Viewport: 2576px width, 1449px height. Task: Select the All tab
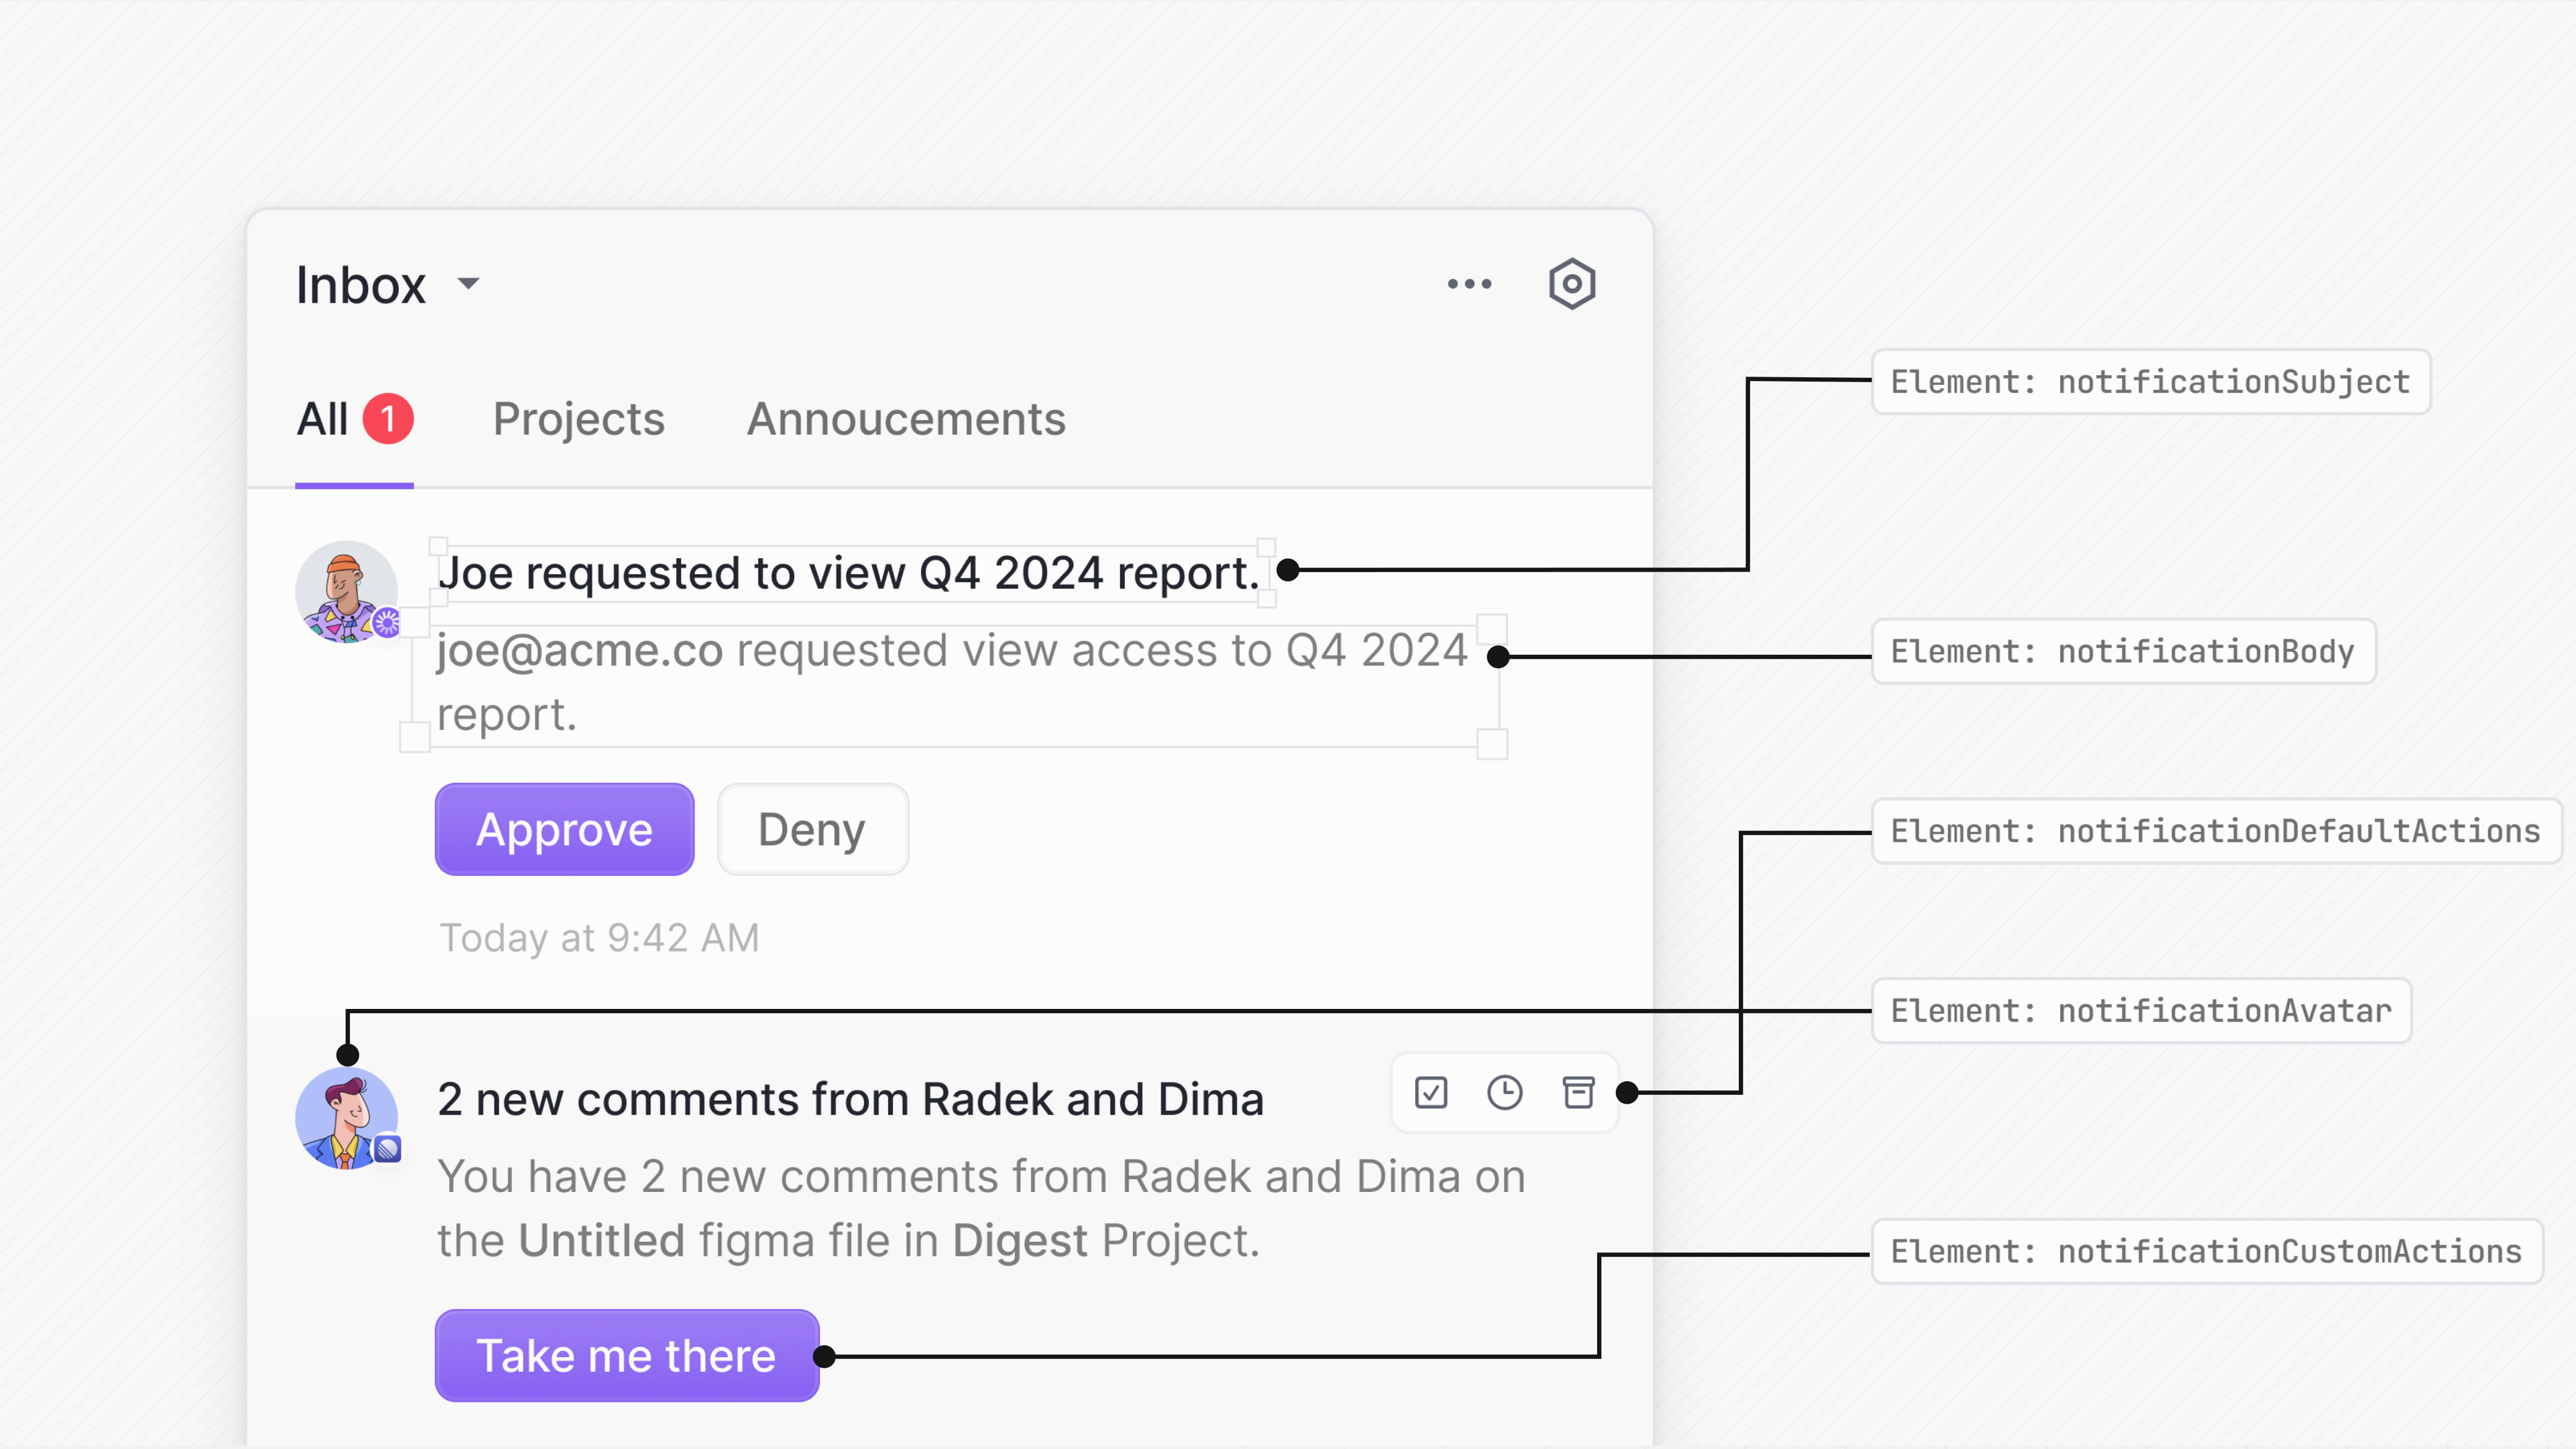click(322, 419)
